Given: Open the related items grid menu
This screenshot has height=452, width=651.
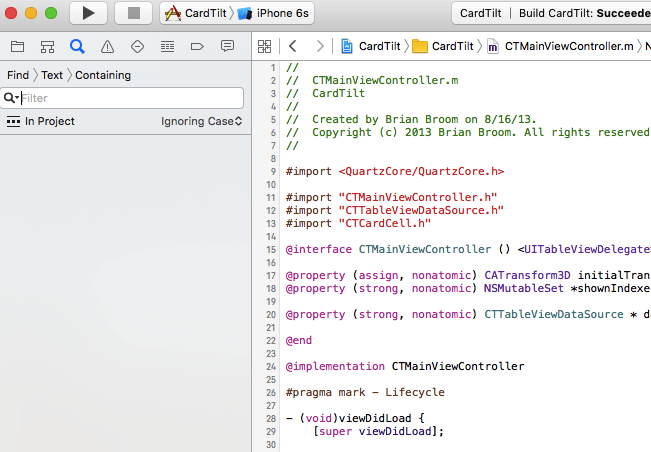Looking at the screenshot, I should tap(265, 46).
